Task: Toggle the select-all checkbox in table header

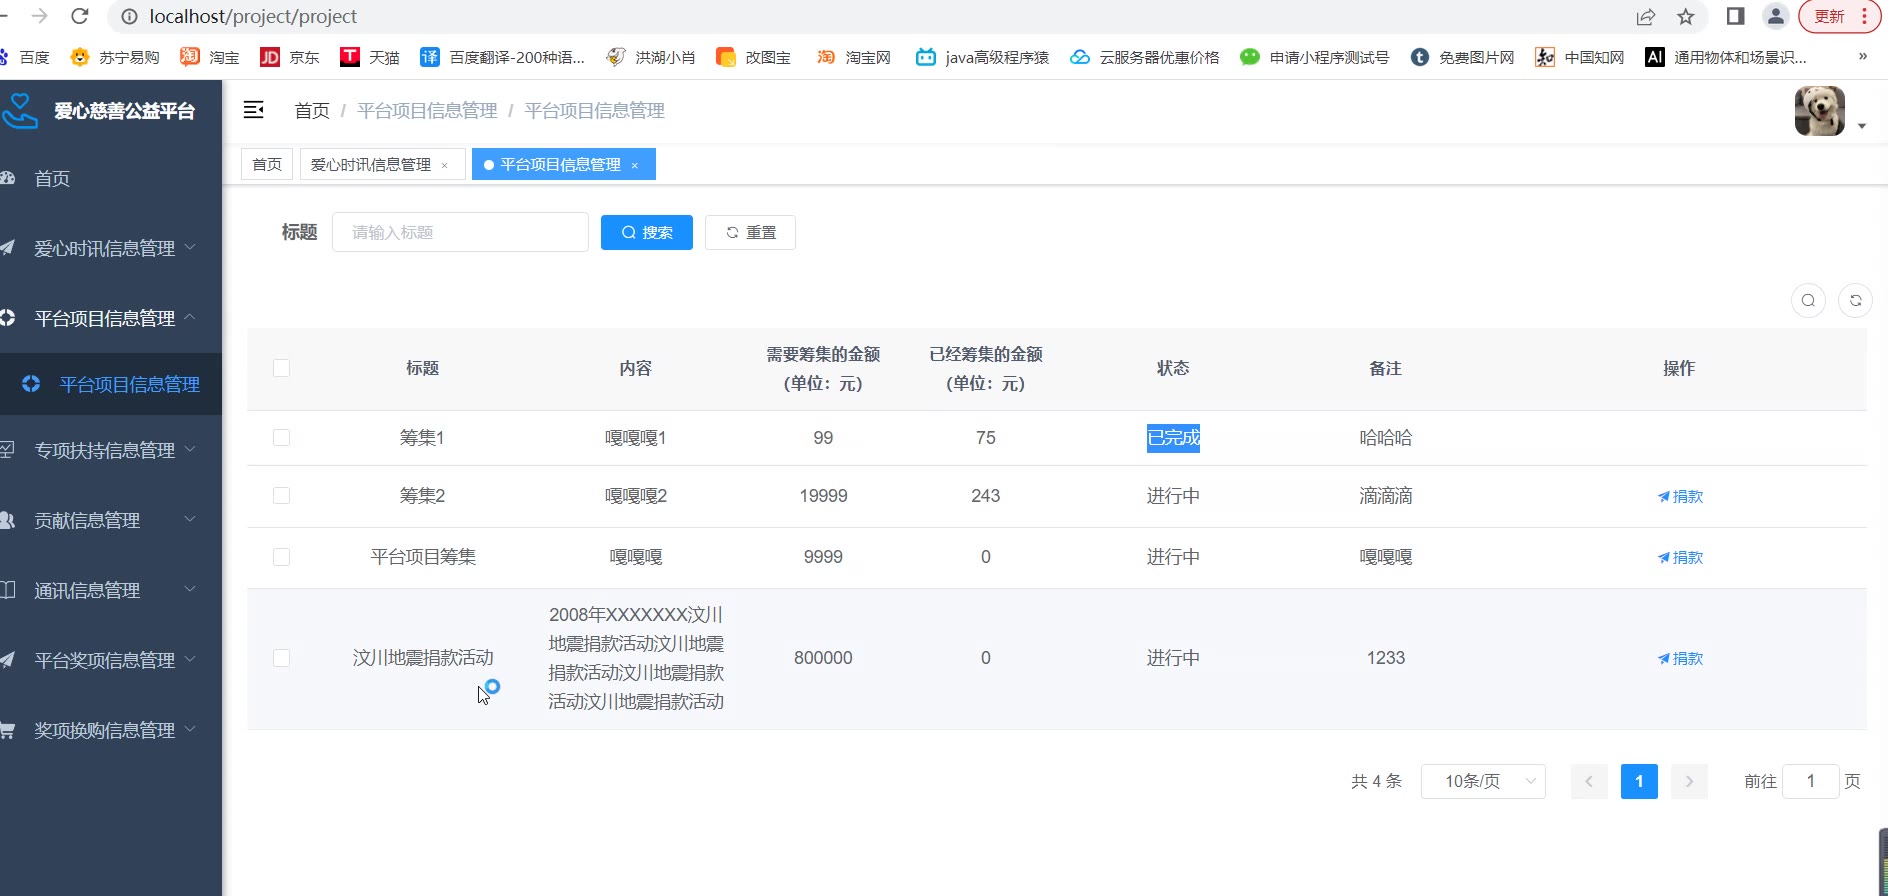Action: 281,368
